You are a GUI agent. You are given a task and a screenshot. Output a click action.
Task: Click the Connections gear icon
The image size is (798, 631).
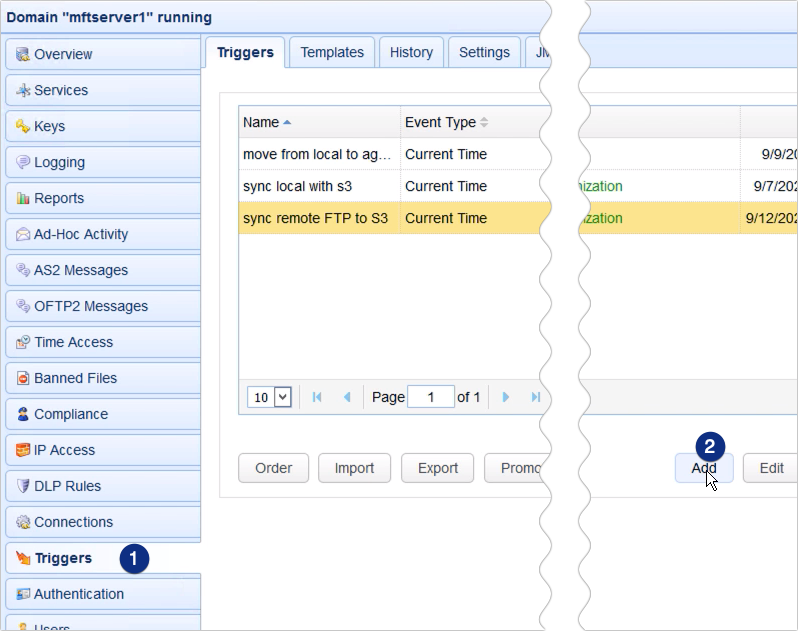tap(22, 522)
